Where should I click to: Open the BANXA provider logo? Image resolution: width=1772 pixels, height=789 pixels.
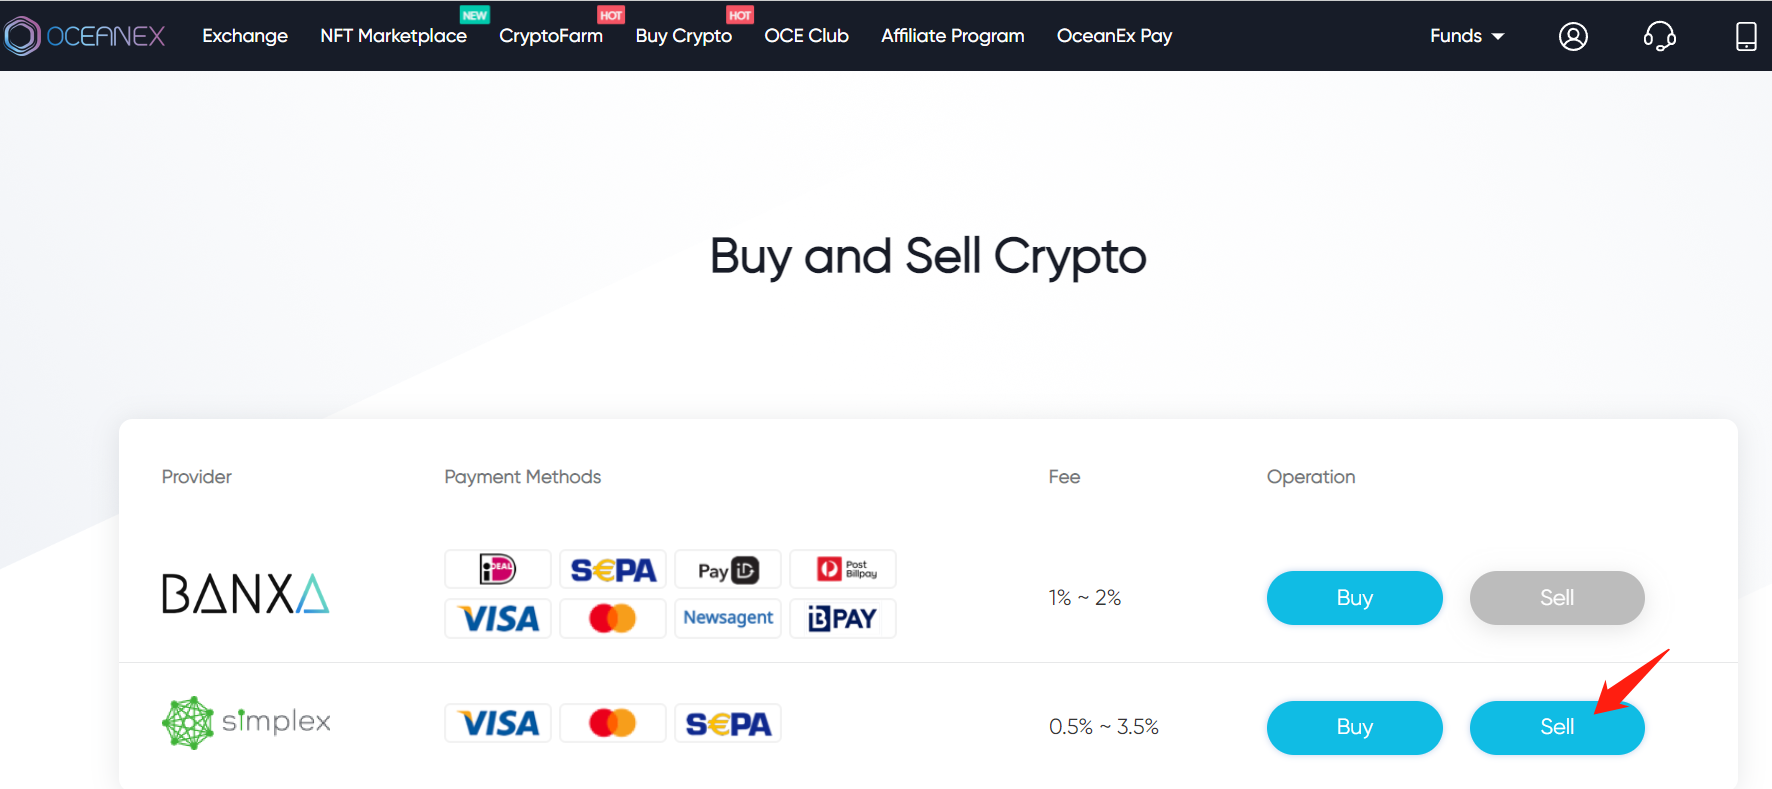[x=246, y=594]
